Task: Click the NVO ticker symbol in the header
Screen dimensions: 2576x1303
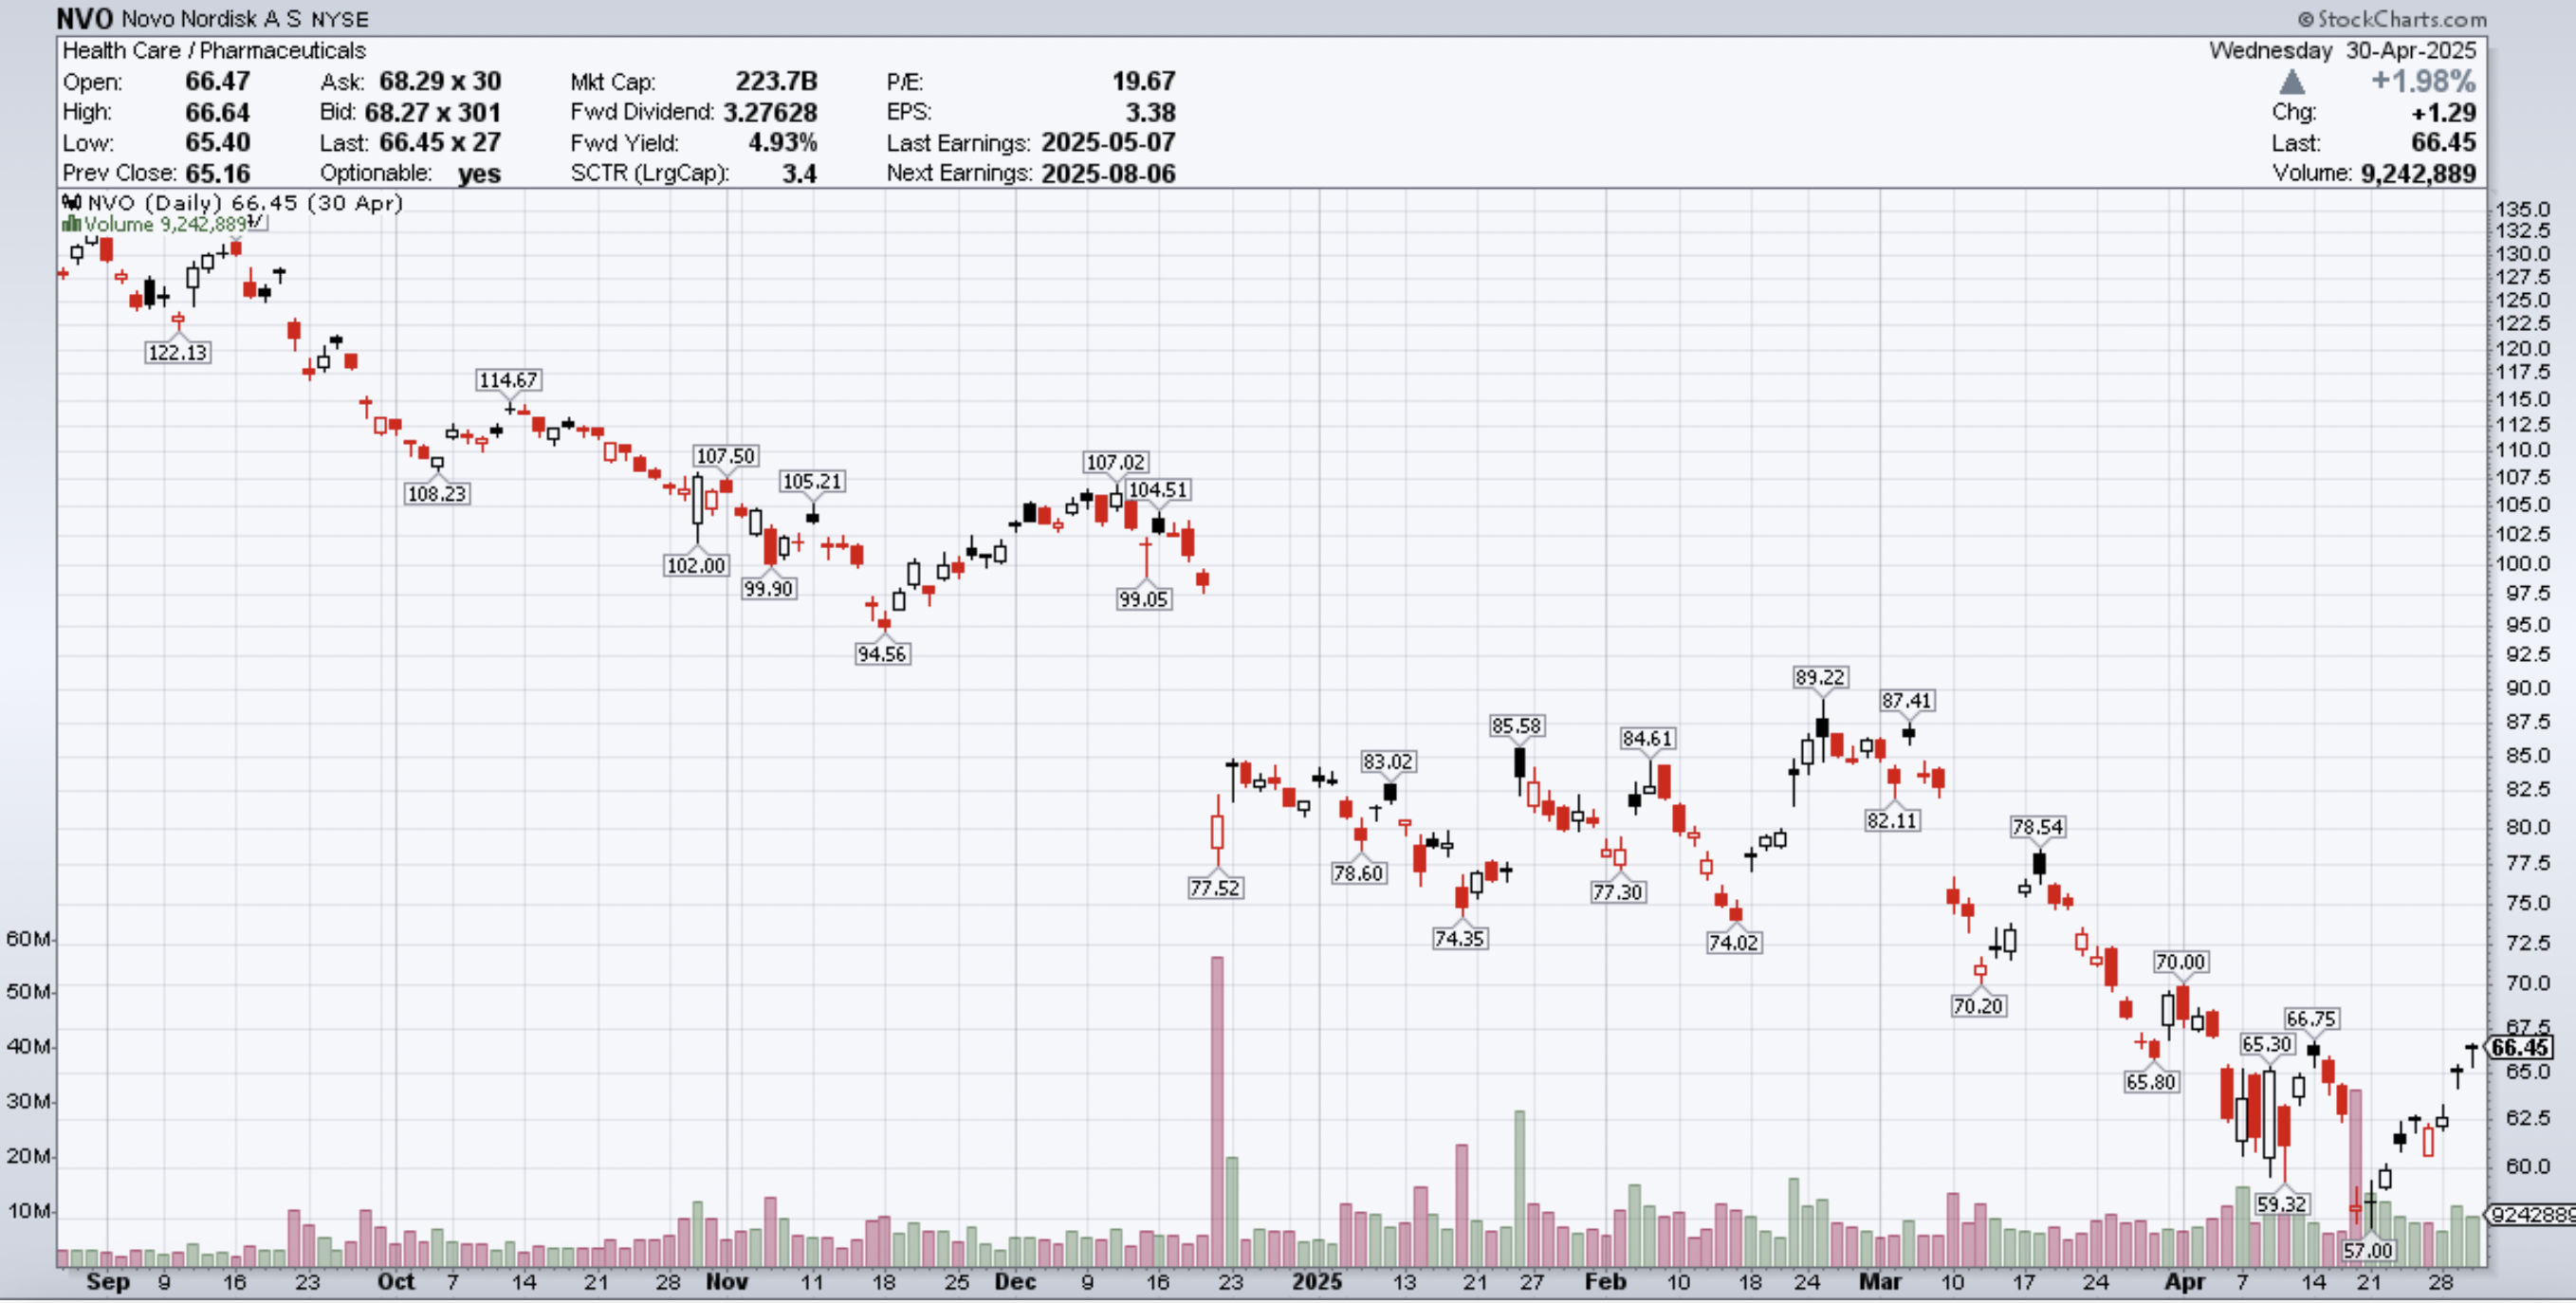Action: coord(84,18)
